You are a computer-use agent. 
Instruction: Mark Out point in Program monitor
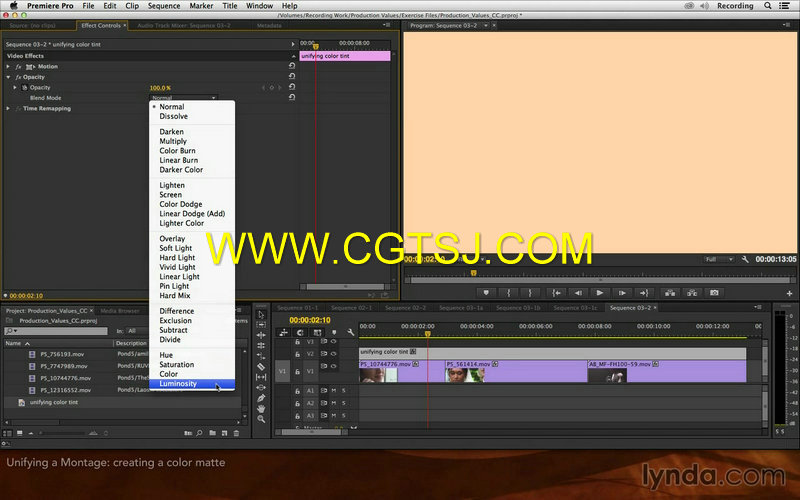tap(530, 293)
